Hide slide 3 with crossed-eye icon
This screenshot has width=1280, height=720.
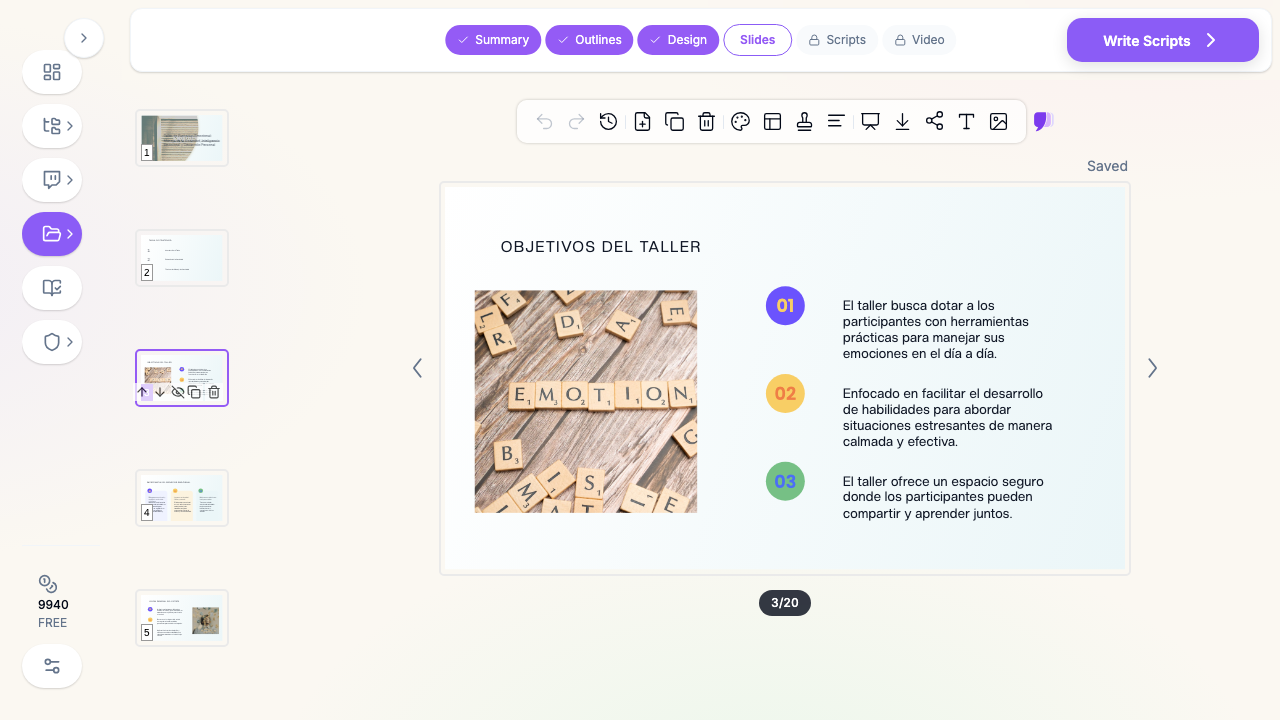click(x=178, y=392)
